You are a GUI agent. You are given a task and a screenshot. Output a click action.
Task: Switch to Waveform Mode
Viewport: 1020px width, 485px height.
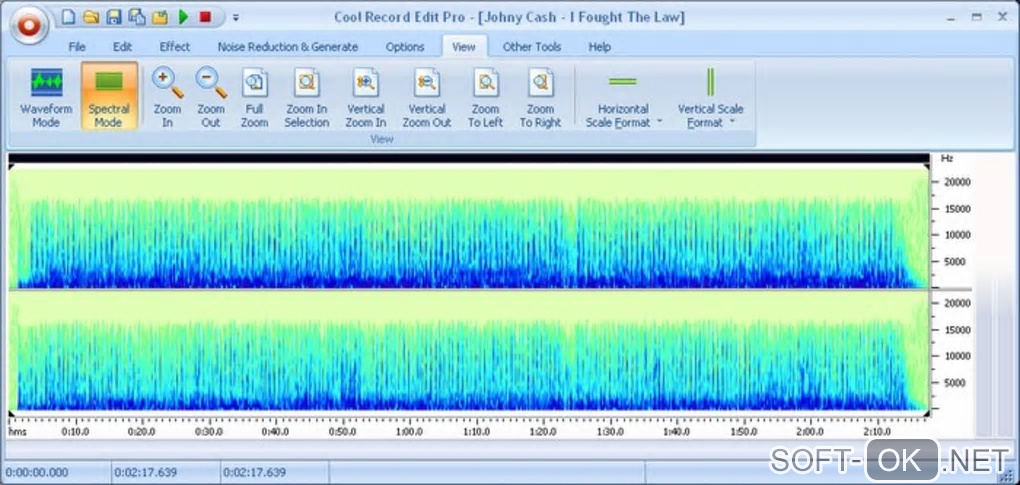click(x=46, y=96)
